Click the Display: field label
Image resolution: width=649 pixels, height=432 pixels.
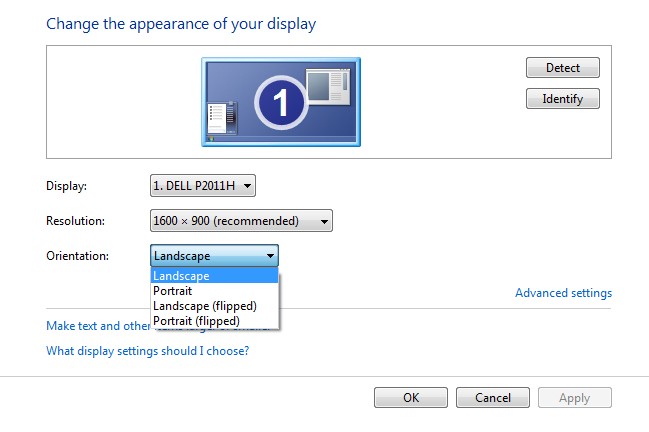pyautogui.click(x=67, y=186)
